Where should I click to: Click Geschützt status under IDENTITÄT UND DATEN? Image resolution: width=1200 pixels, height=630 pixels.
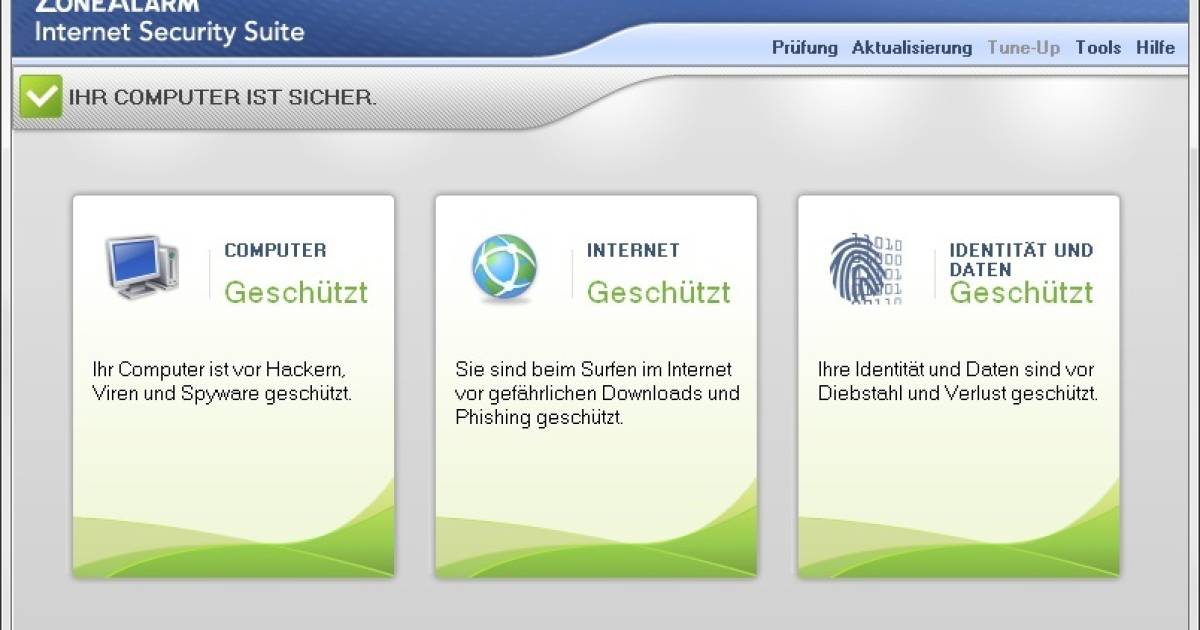click(x=1020, y=292)
